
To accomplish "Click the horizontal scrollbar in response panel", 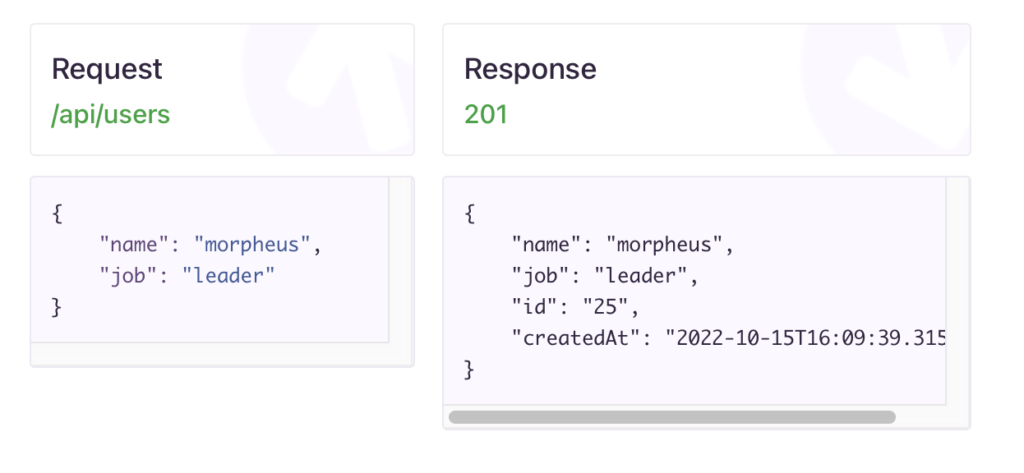I will click(672, 417).
